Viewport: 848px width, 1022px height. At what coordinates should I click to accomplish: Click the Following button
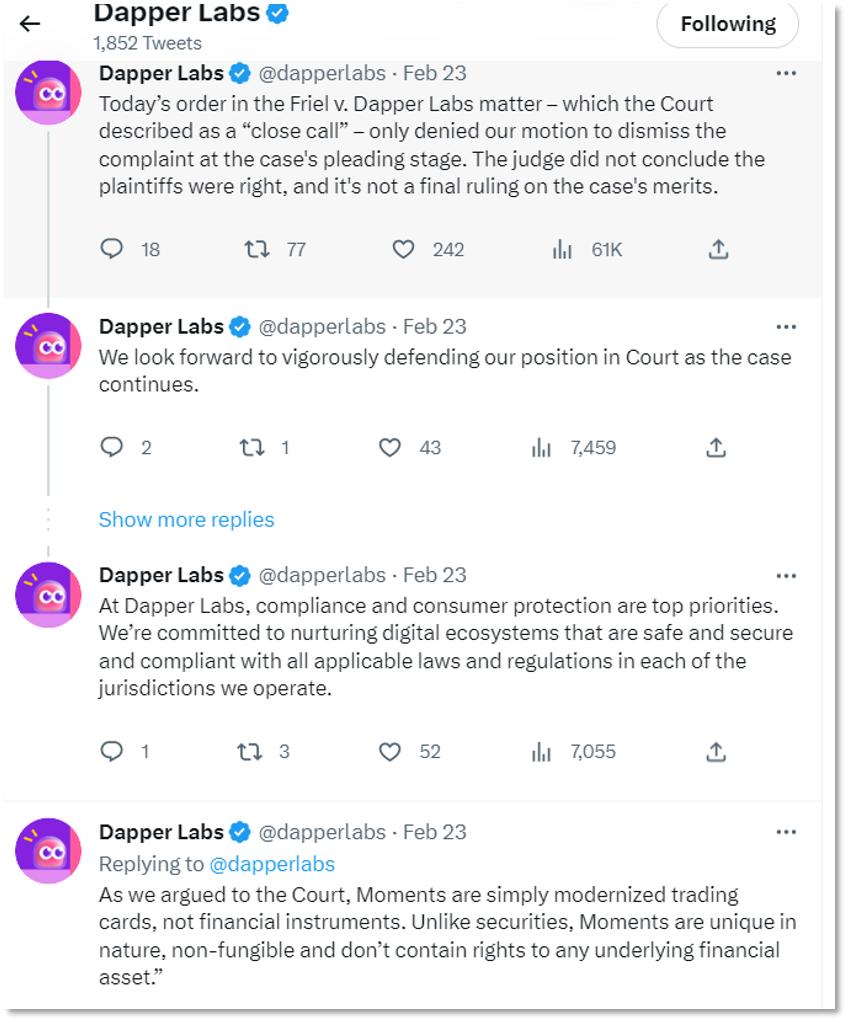click(727, 24)
